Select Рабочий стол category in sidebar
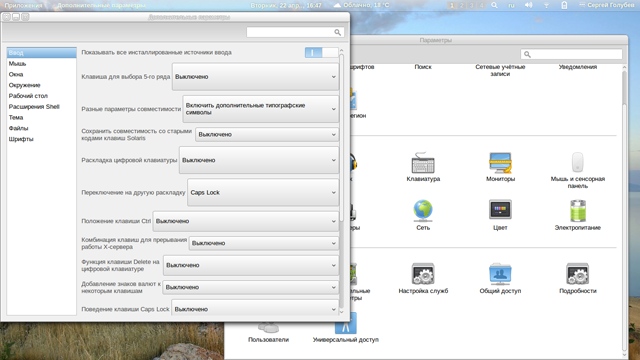The image size is (640, 360). coord(41,96)
